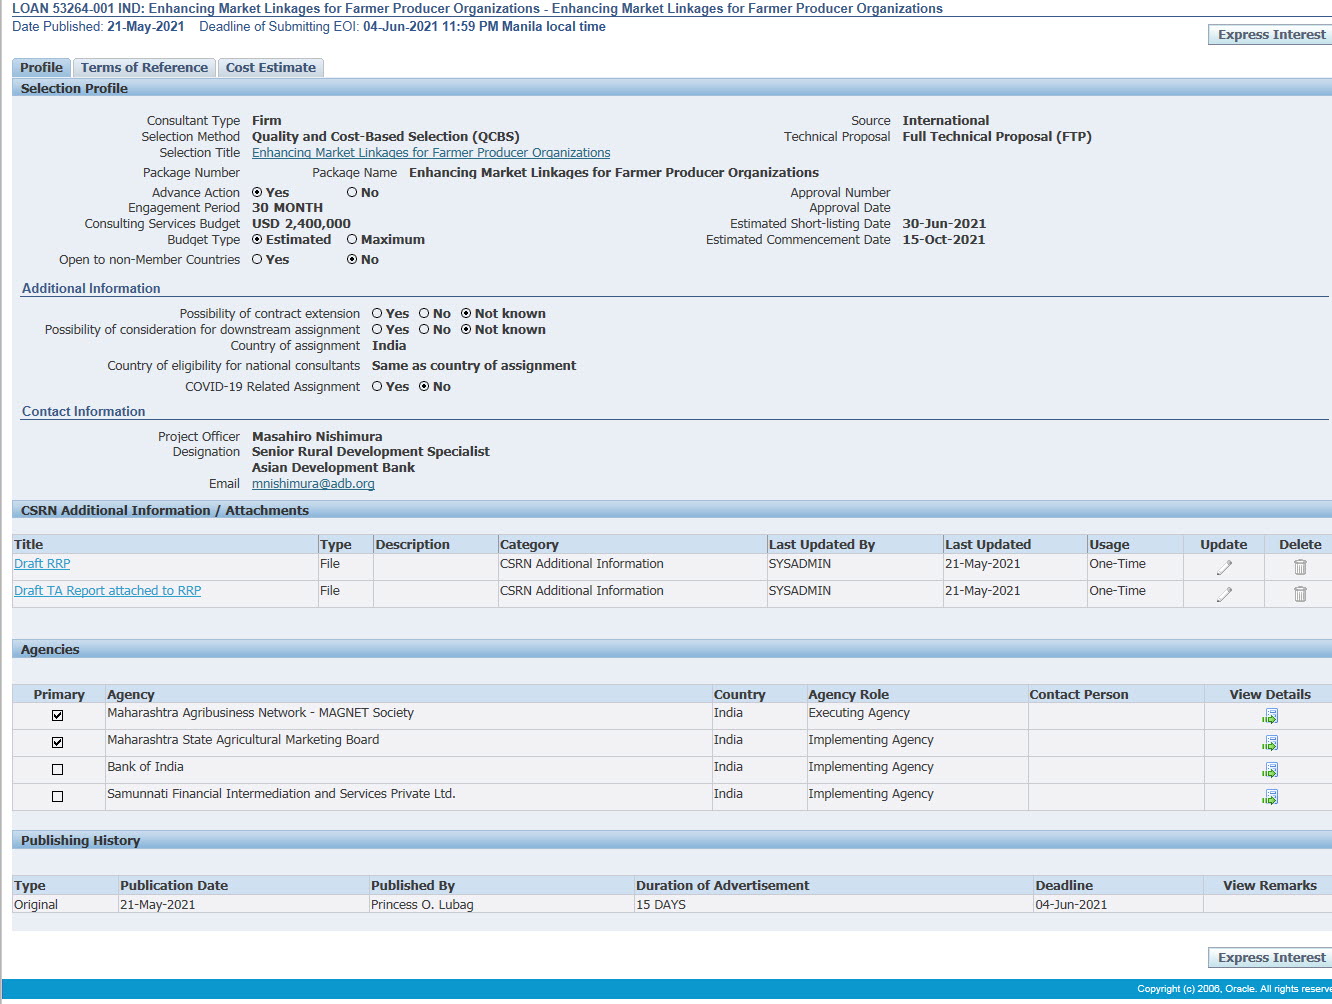Click project officer name Masahiro Nishimura
This screenshot has width=1332, height=1004.
click(317, 437)
